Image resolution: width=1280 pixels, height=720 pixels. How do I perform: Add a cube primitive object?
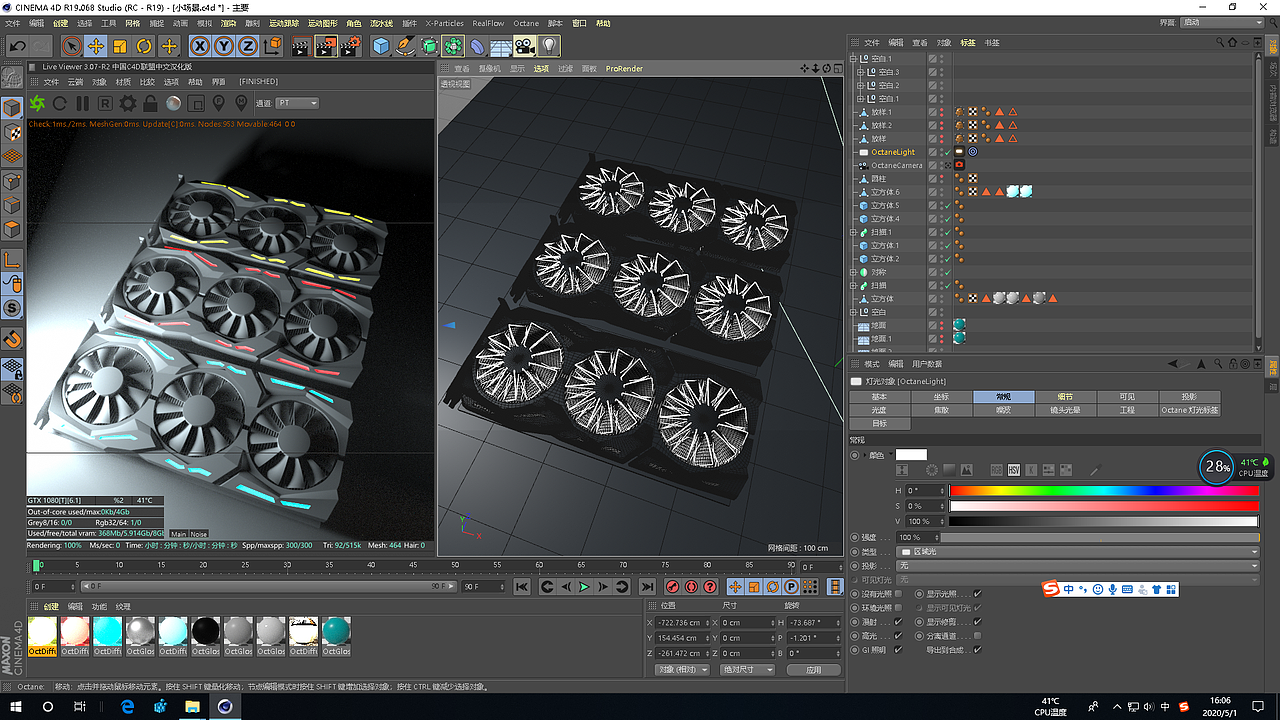pyautogui.click(x=381, y=46)
